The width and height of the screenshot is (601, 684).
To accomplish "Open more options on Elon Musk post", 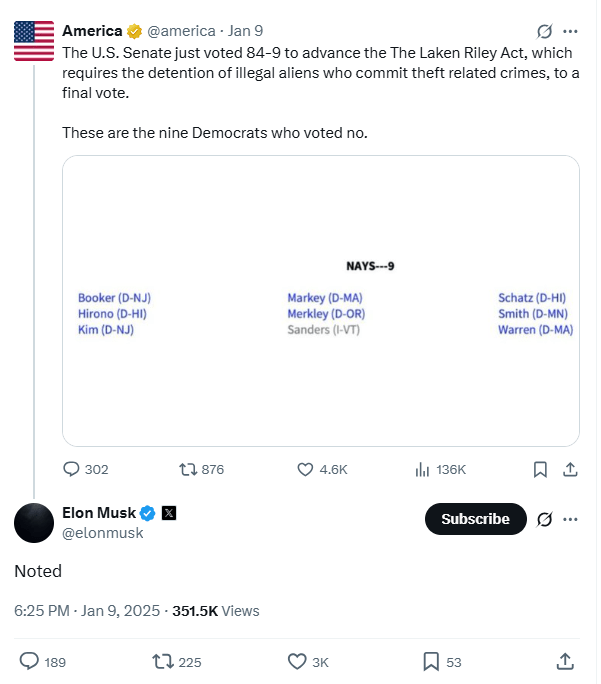I will pyautogui.click(x=570, y=519).
